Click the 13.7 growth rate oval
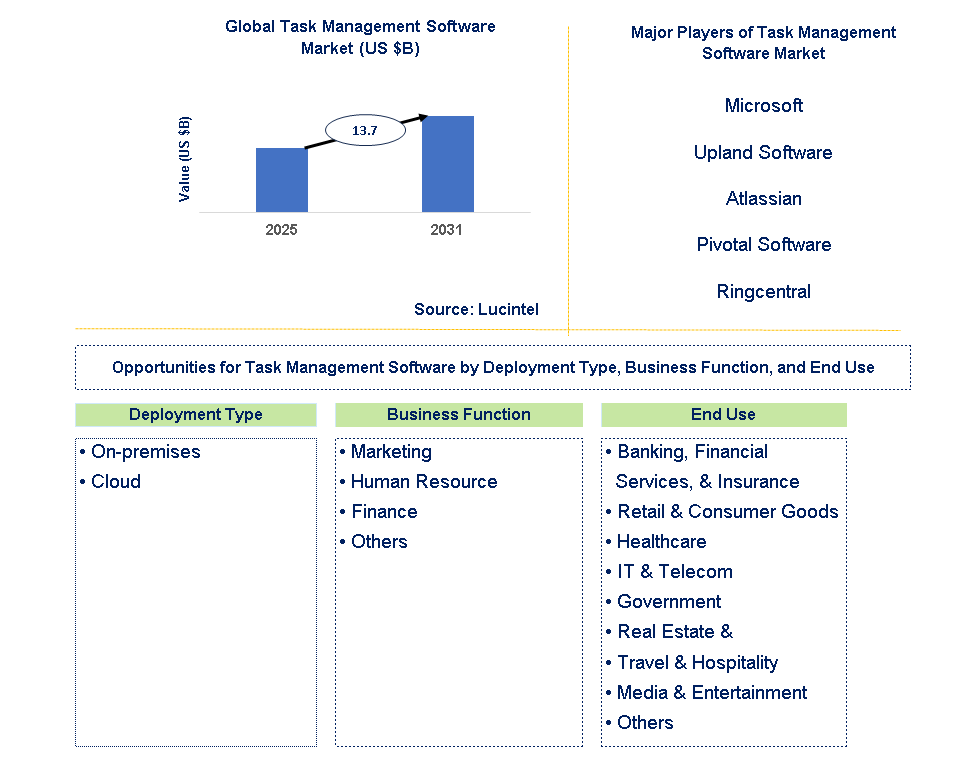975x767 pixels. pyautogui.click(x=365, y=130)
